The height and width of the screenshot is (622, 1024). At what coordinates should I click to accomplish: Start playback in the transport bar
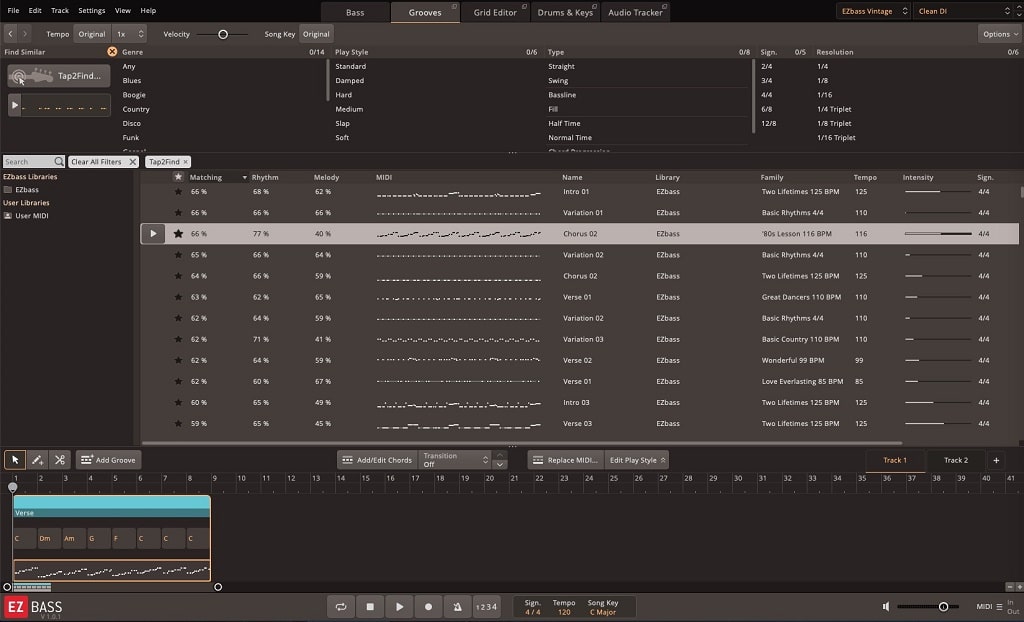(399, 606)
